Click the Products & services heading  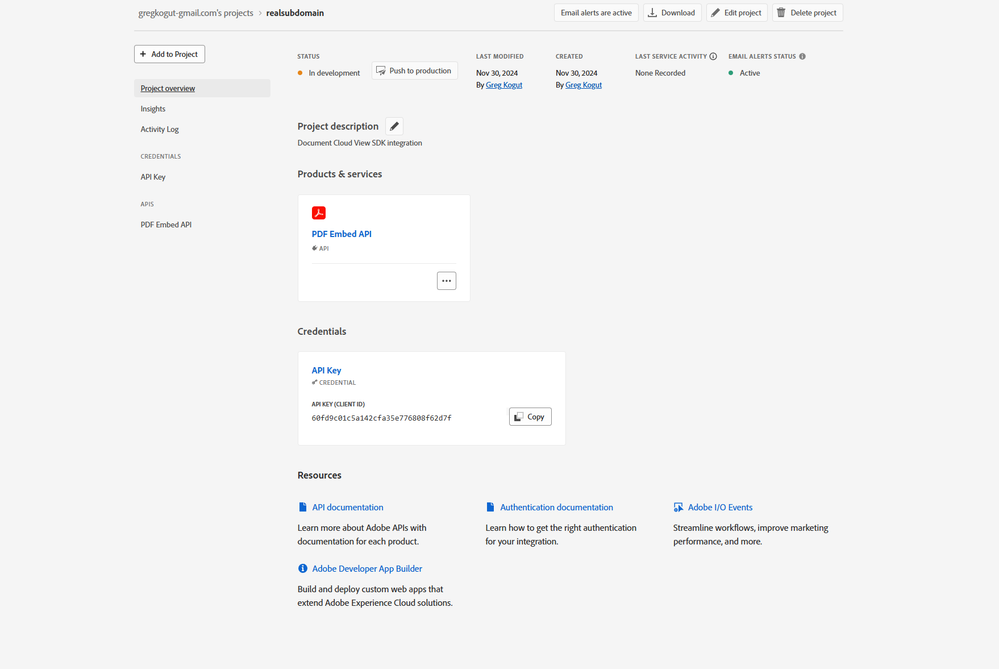point(340,174)
